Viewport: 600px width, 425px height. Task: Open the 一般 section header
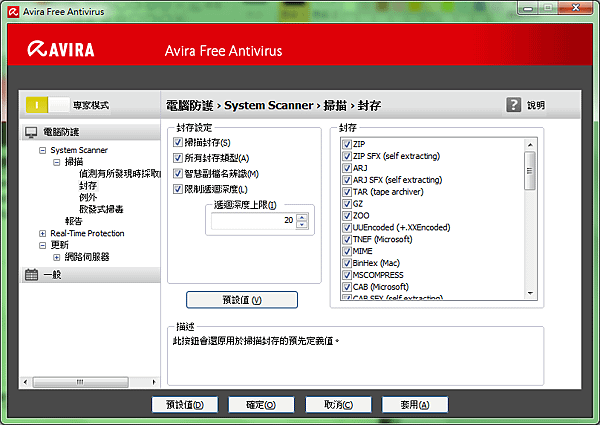(x=90, y=275)
